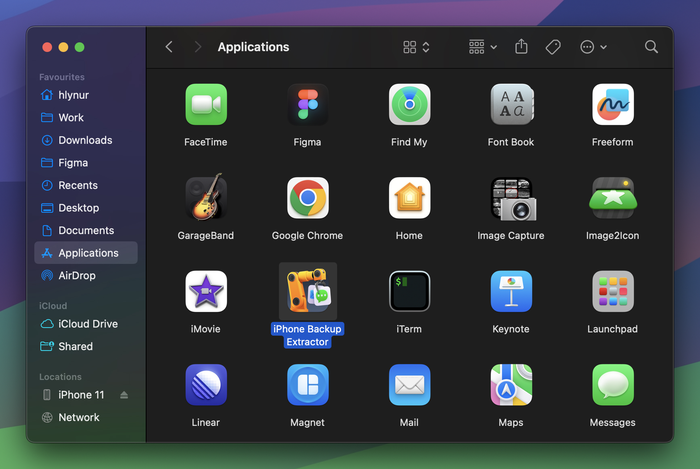Viewport: 700px width, 469px height.
Task: Open the More actions ellipsis menu
Action: 593,47
